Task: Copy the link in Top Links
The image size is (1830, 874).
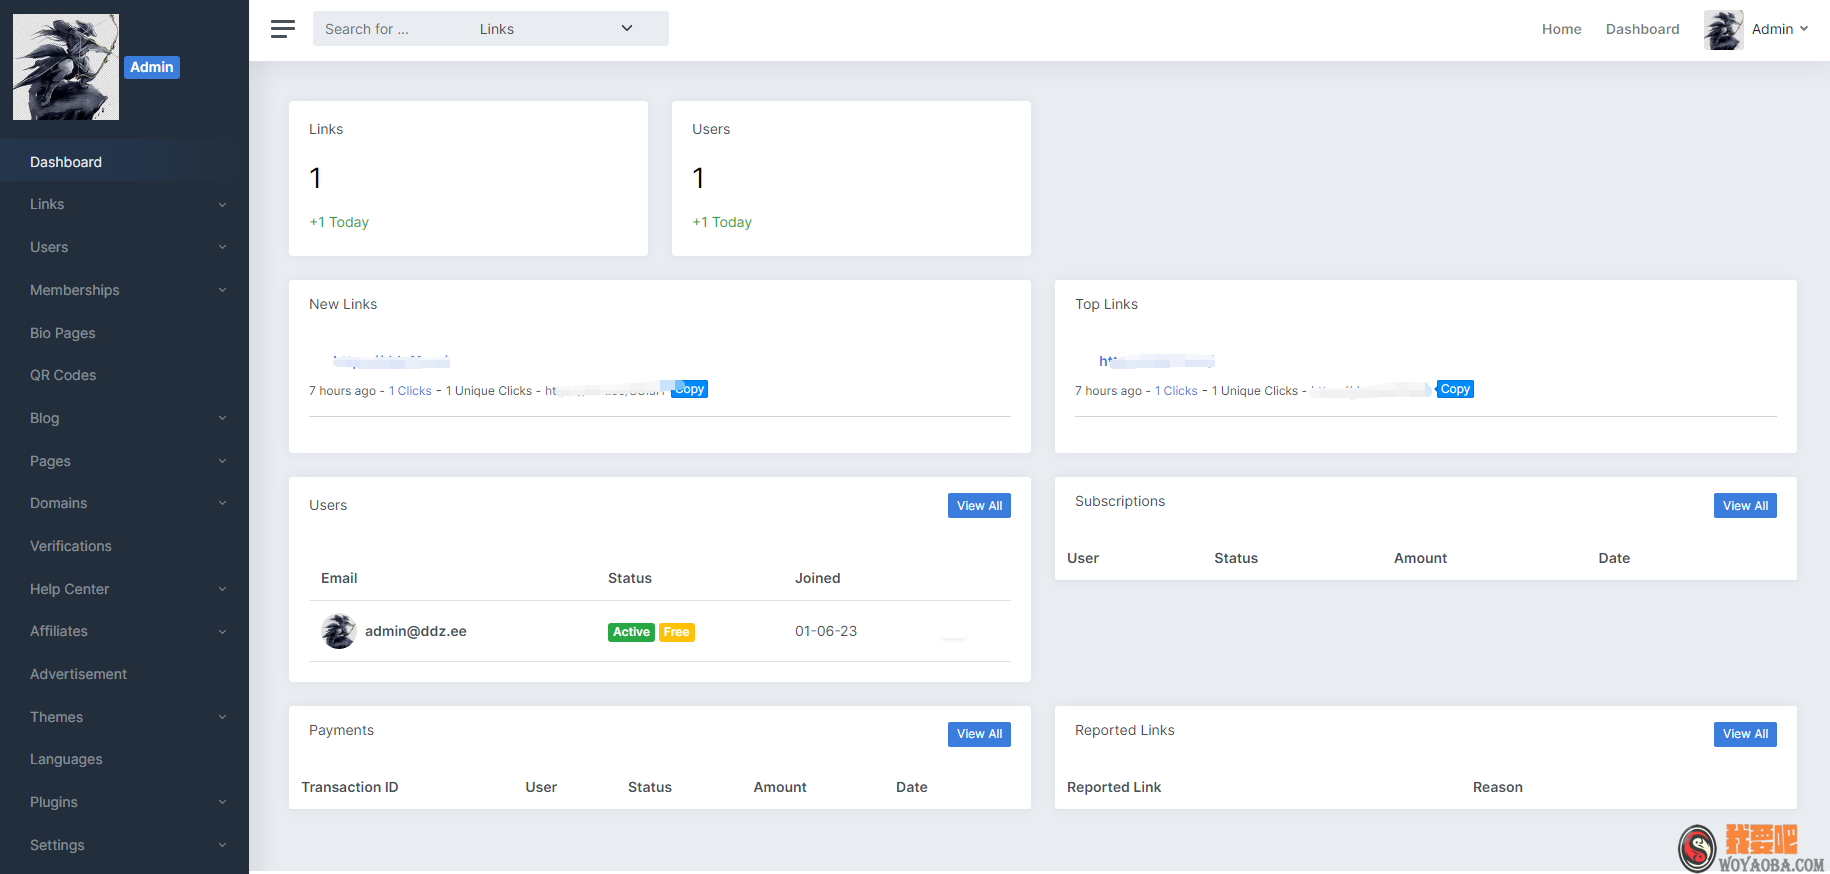Action: click(x=1455, y=389)
